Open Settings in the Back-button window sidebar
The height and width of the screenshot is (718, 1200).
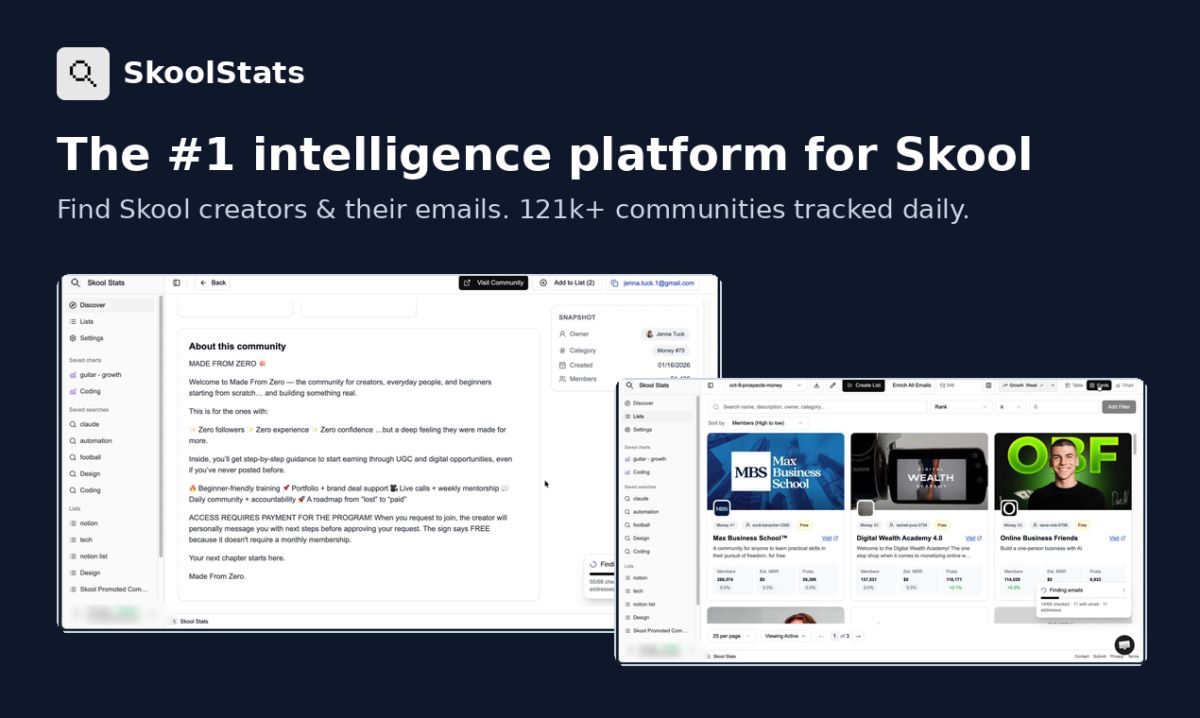point(110,338)
